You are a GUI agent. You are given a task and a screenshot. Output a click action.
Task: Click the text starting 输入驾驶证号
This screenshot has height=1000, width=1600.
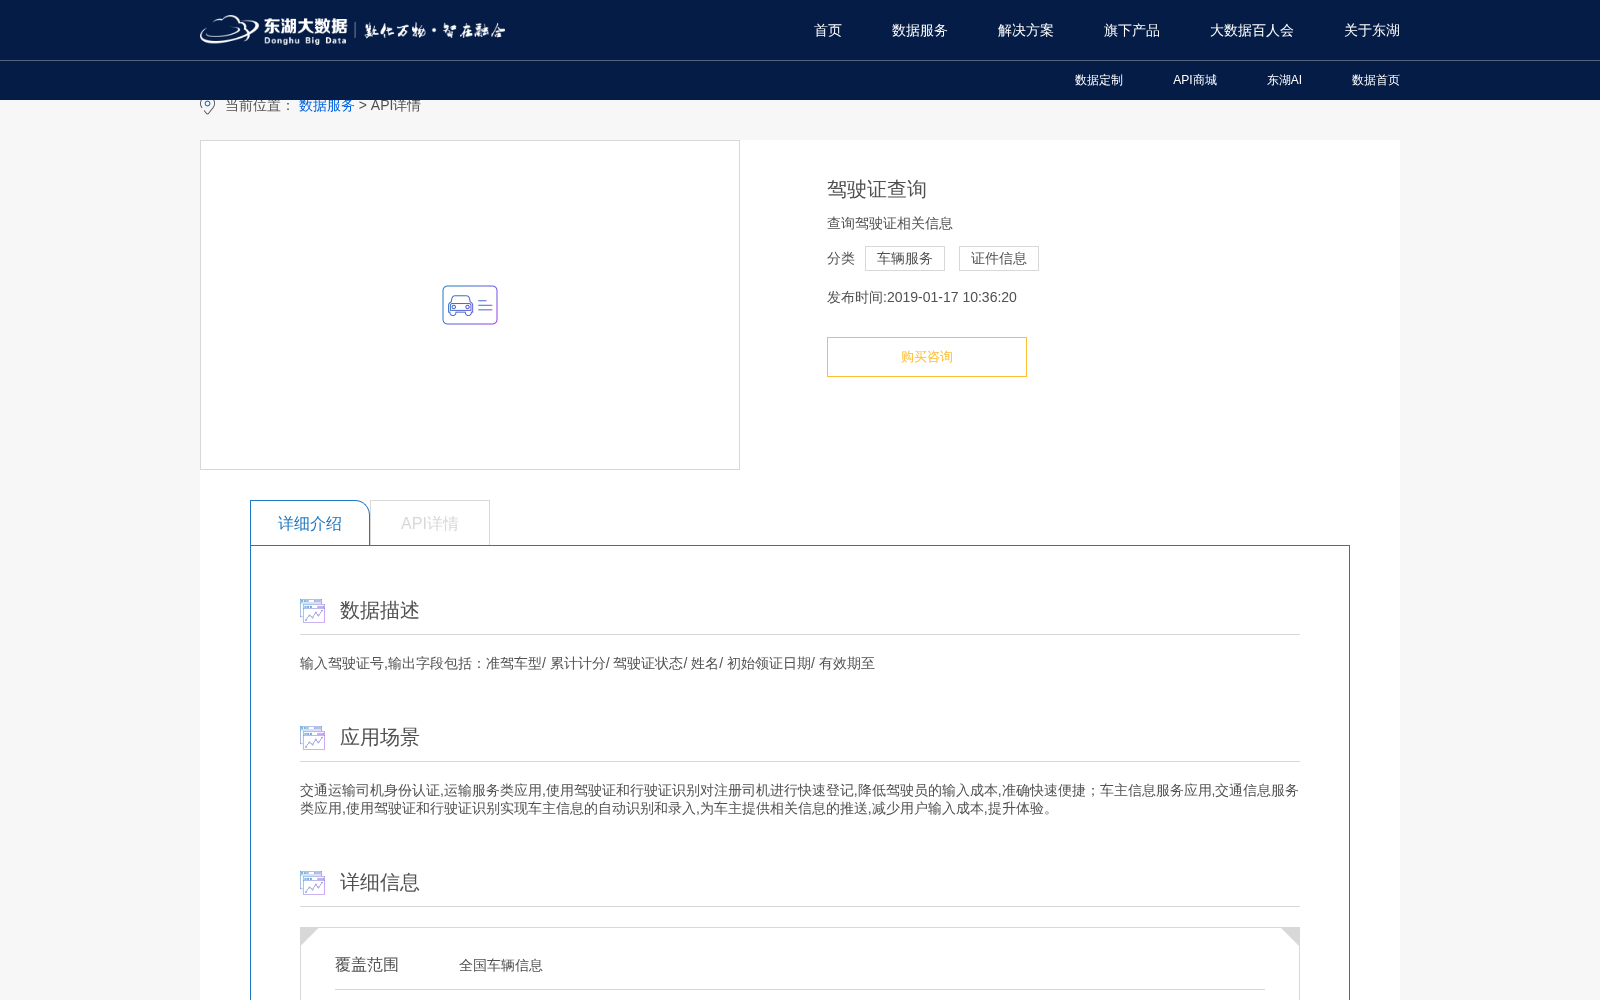click(587, 663)
